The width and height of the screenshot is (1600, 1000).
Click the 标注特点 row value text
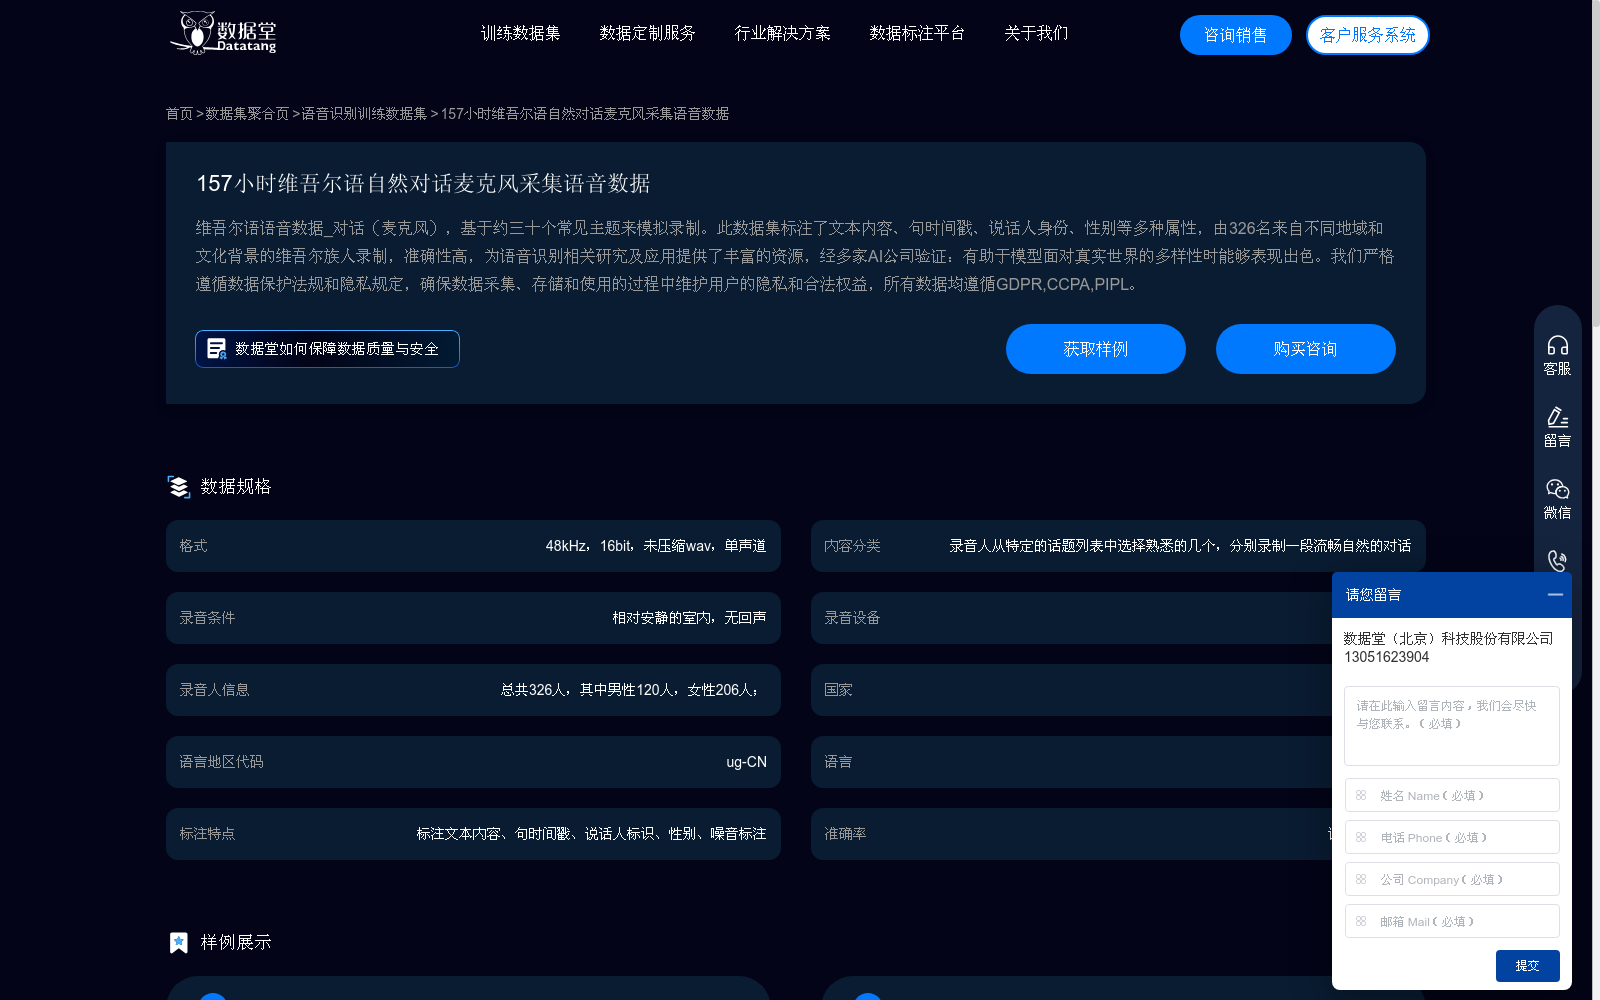(x=591, y=834)
